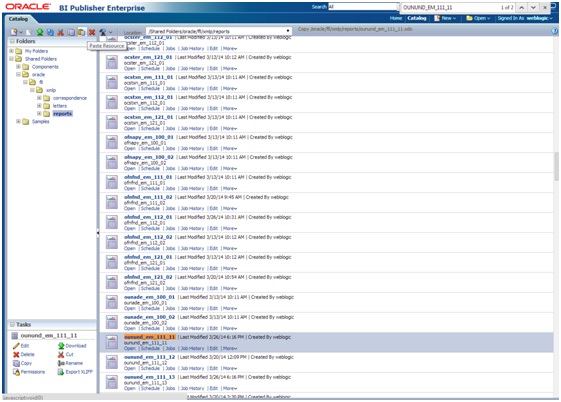This screenshot has width=561, height=402.
Task: Click the tools icon in catalog toolbar
Action: (x=103, y=32)
